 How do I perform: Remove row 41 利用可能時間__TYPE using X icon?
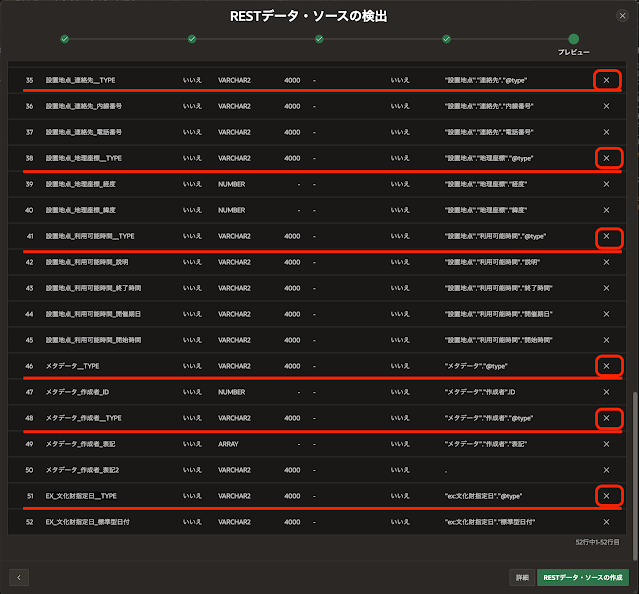606,236
